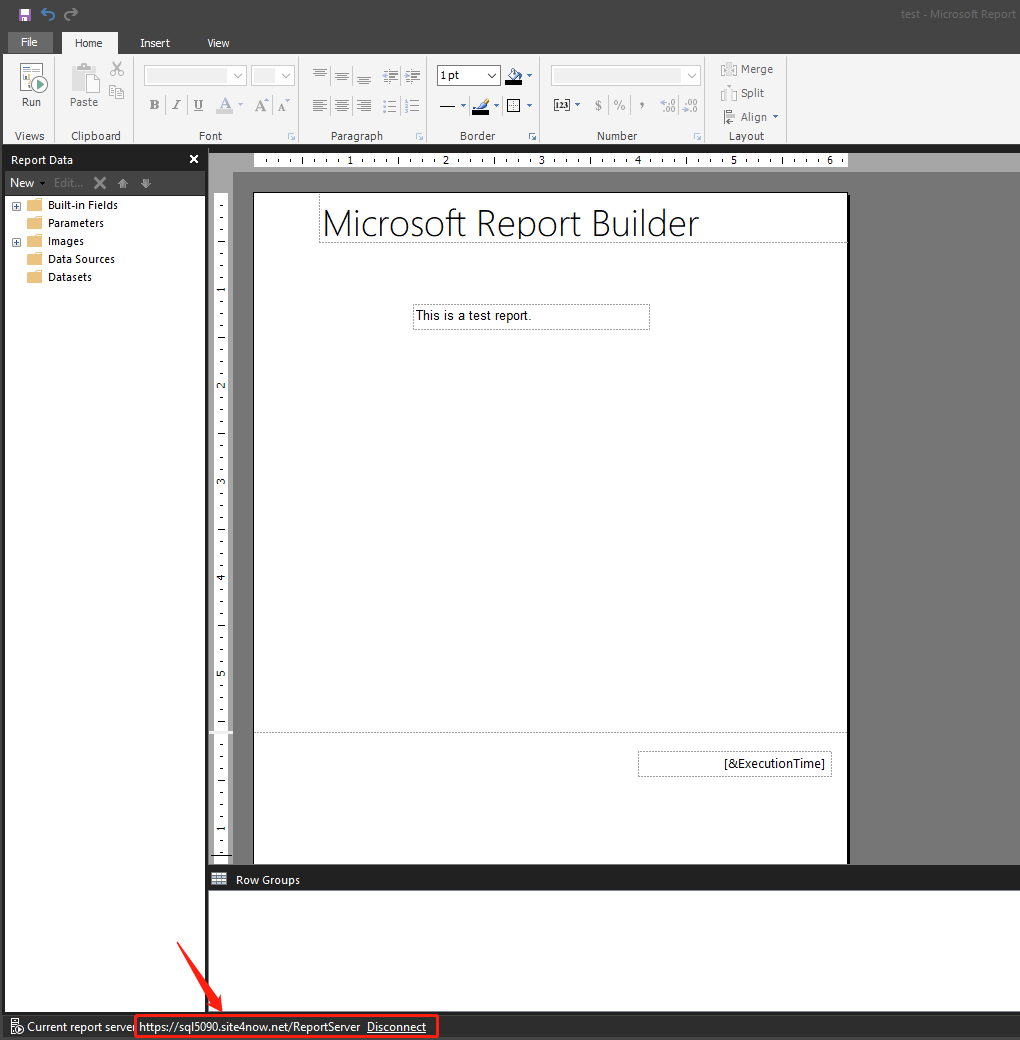Toggle underline formatting in Font group
The height and width of the screenshot is (1040, 1020).
point(197,104)
